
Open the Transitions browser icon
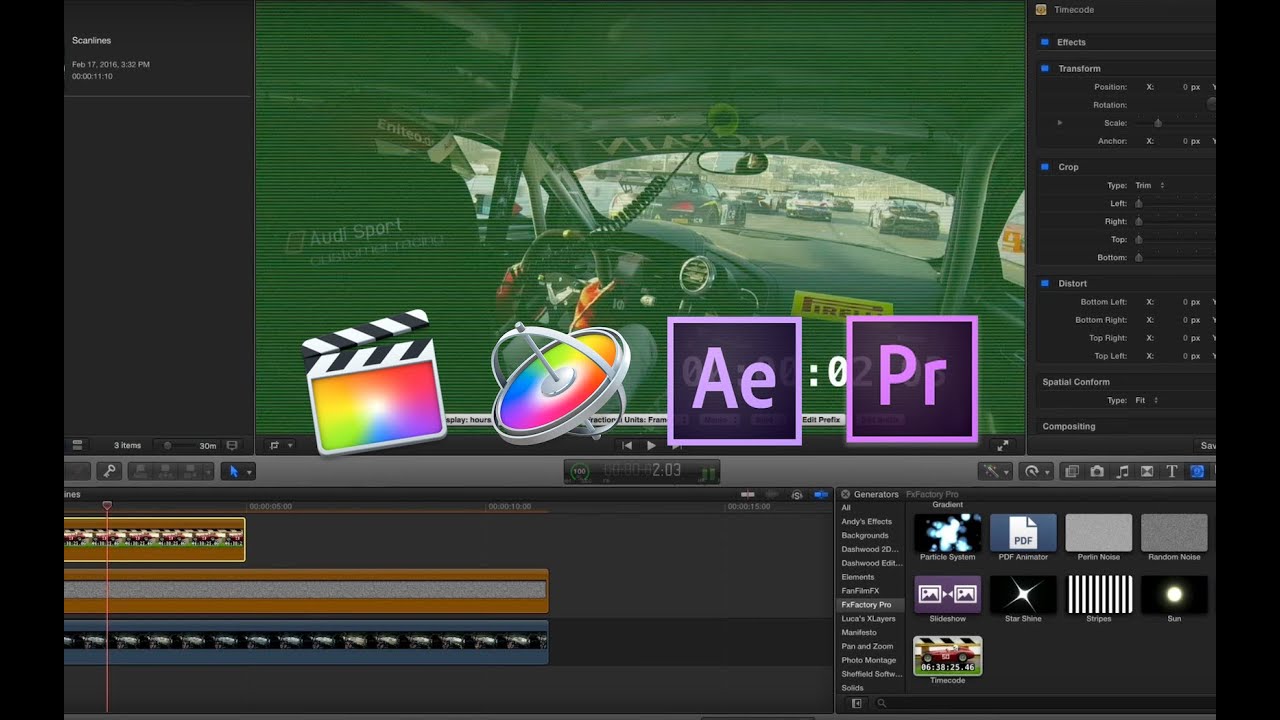tap(1147, 471)
